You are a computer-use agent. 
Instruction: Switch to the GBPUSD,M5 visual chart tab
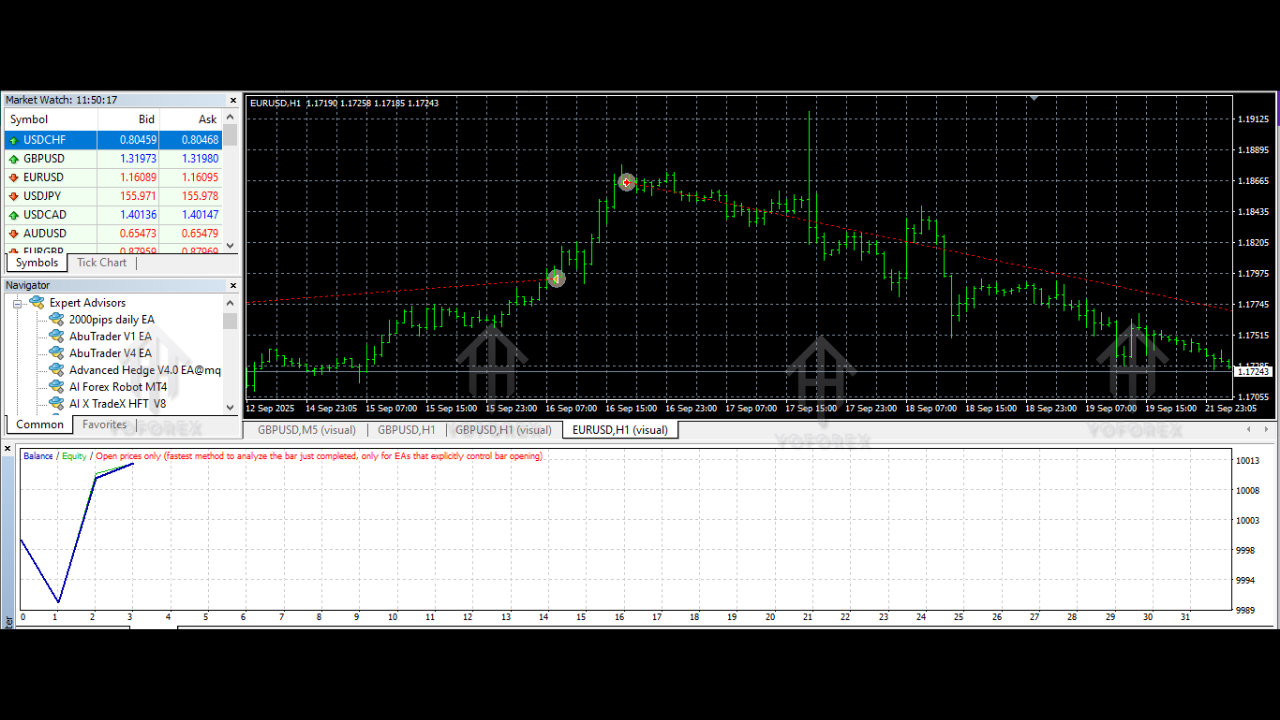pos(306,429)
